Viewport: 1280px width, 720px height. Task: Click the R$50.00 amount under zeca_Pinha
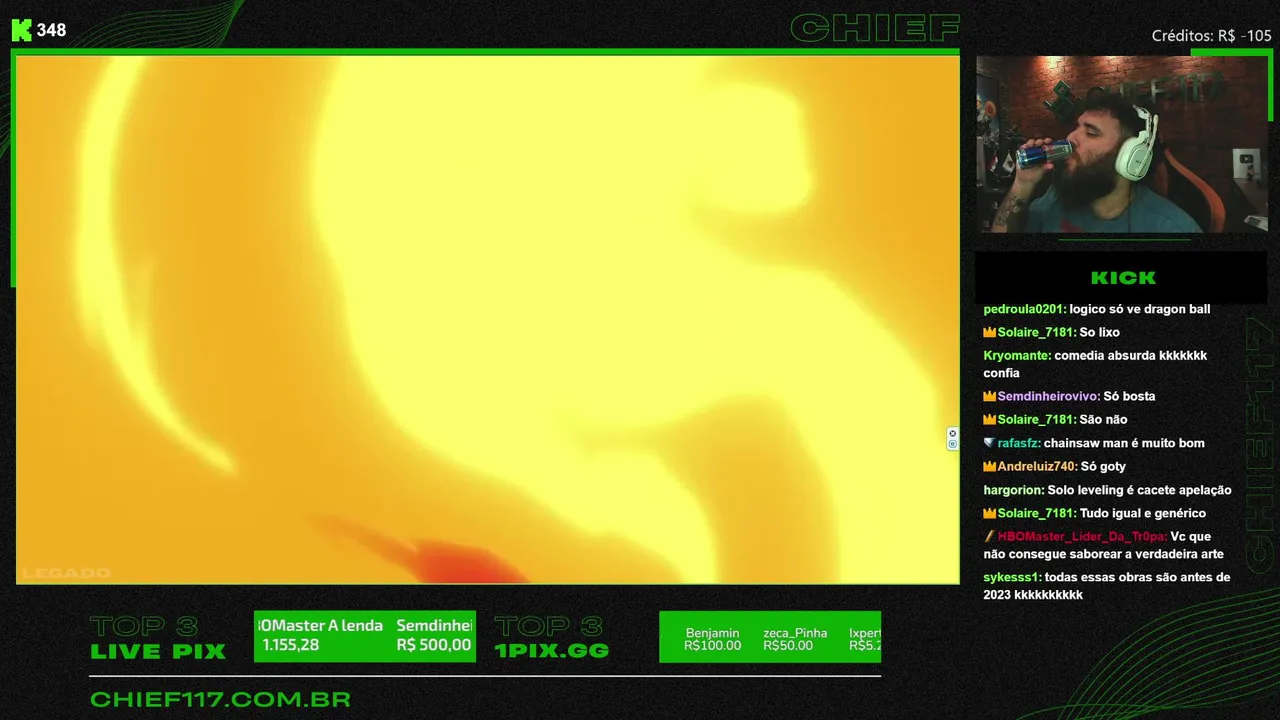788,645
